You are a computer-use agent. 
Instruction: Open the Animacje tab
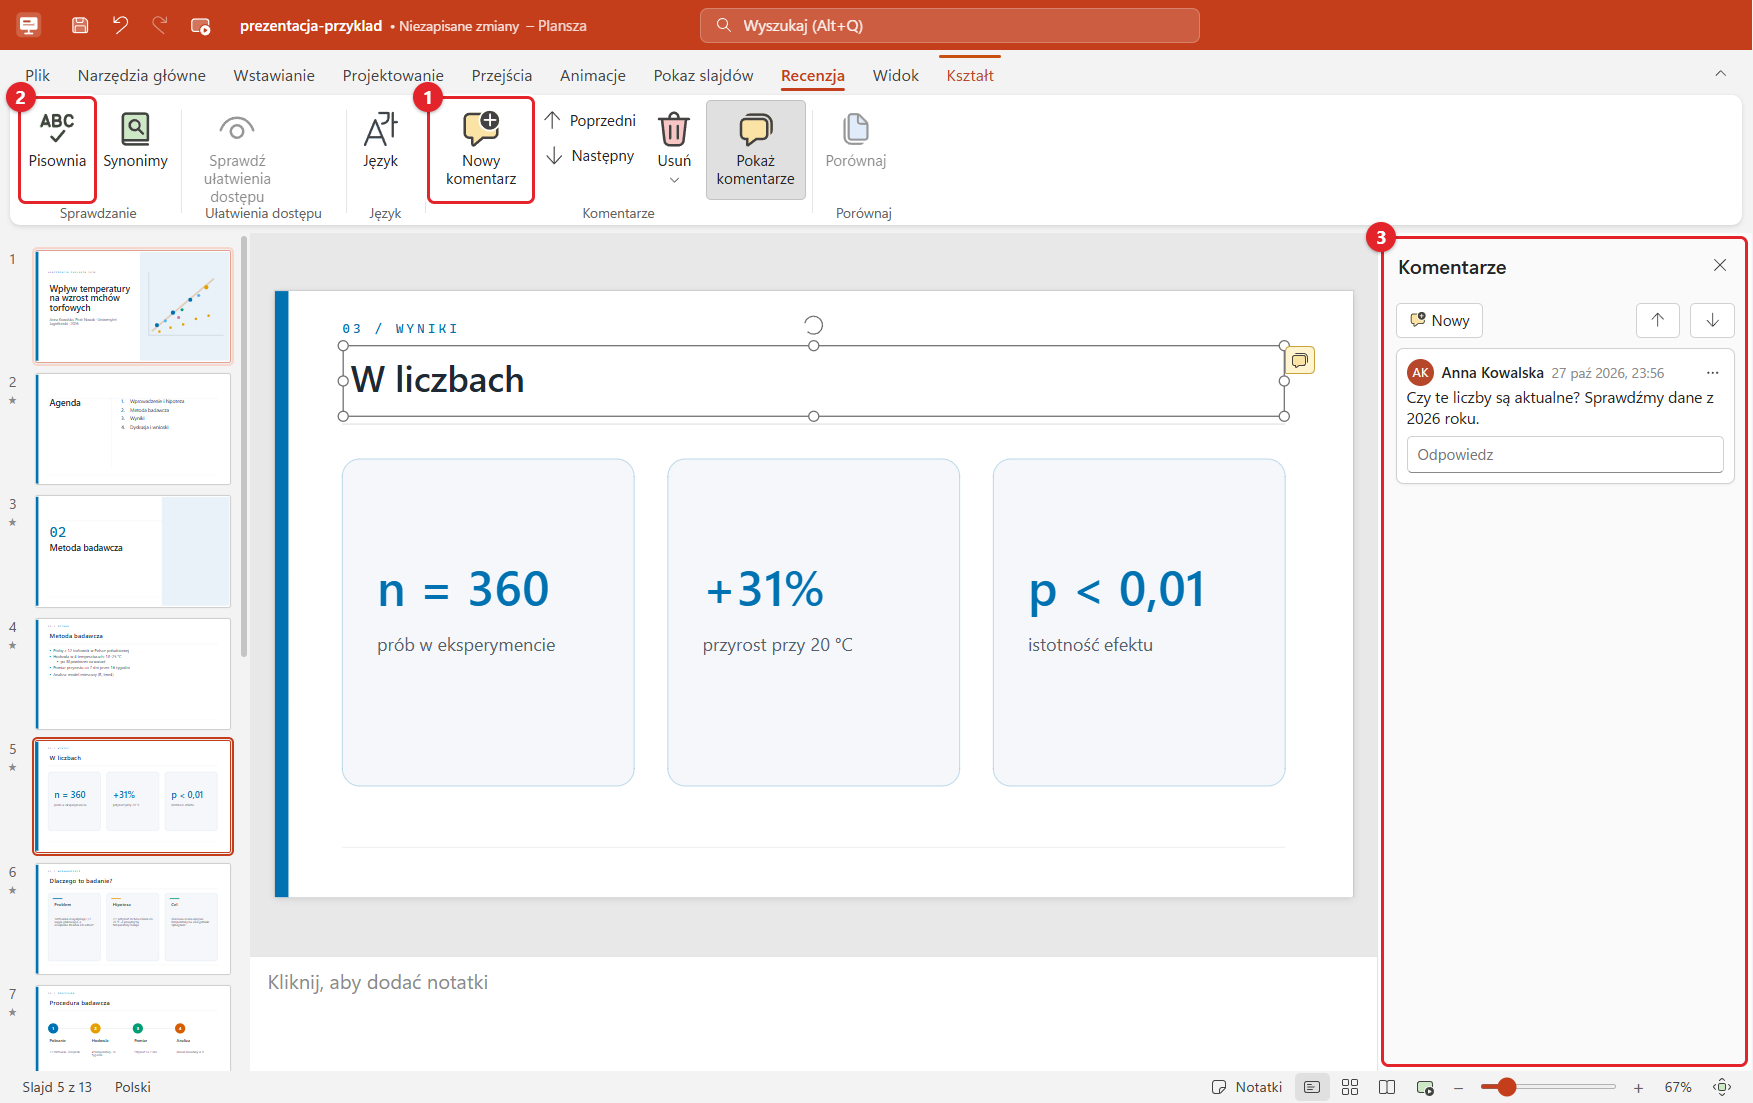point(593,75)
